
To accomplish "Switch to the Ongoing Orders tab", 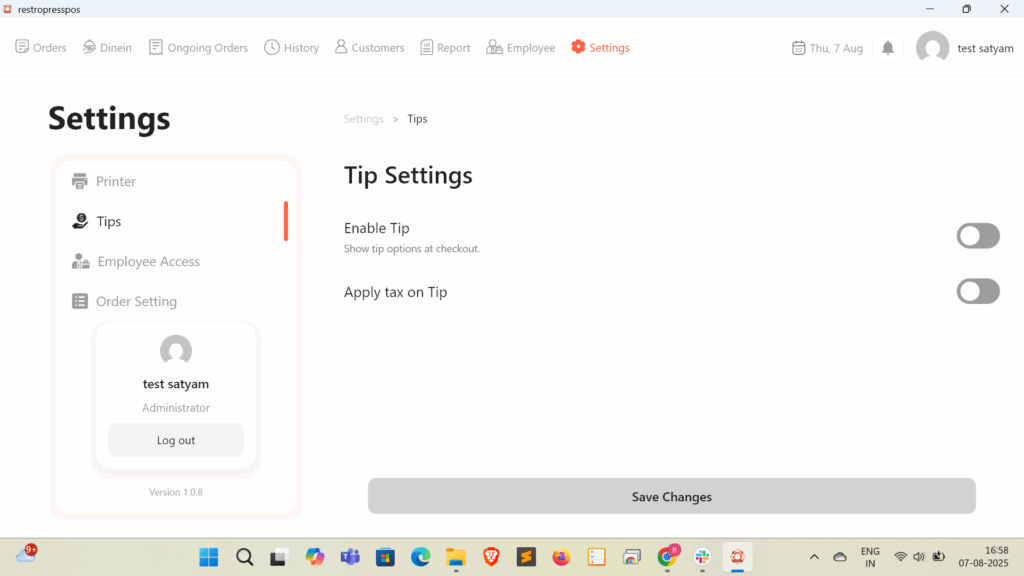I will click(198, 47).
